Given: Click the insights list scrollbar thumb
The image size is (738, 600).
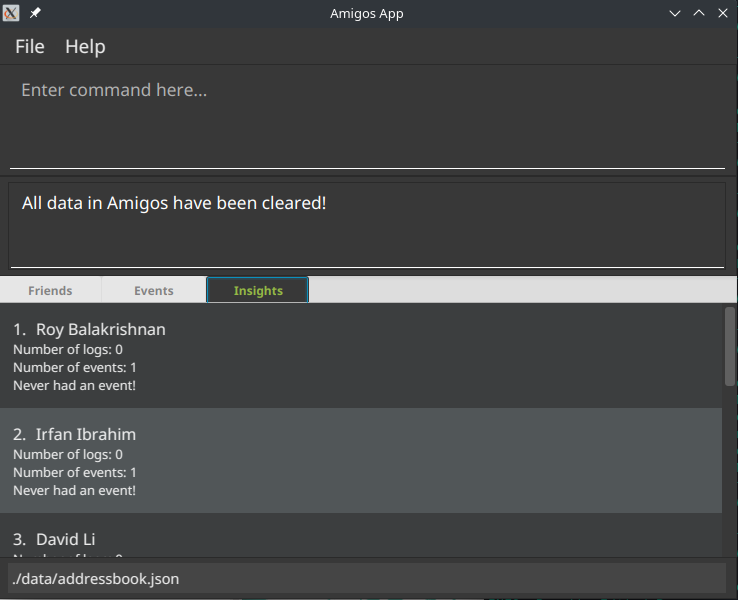Looking at the screenshot, I should tap(730, 346).
